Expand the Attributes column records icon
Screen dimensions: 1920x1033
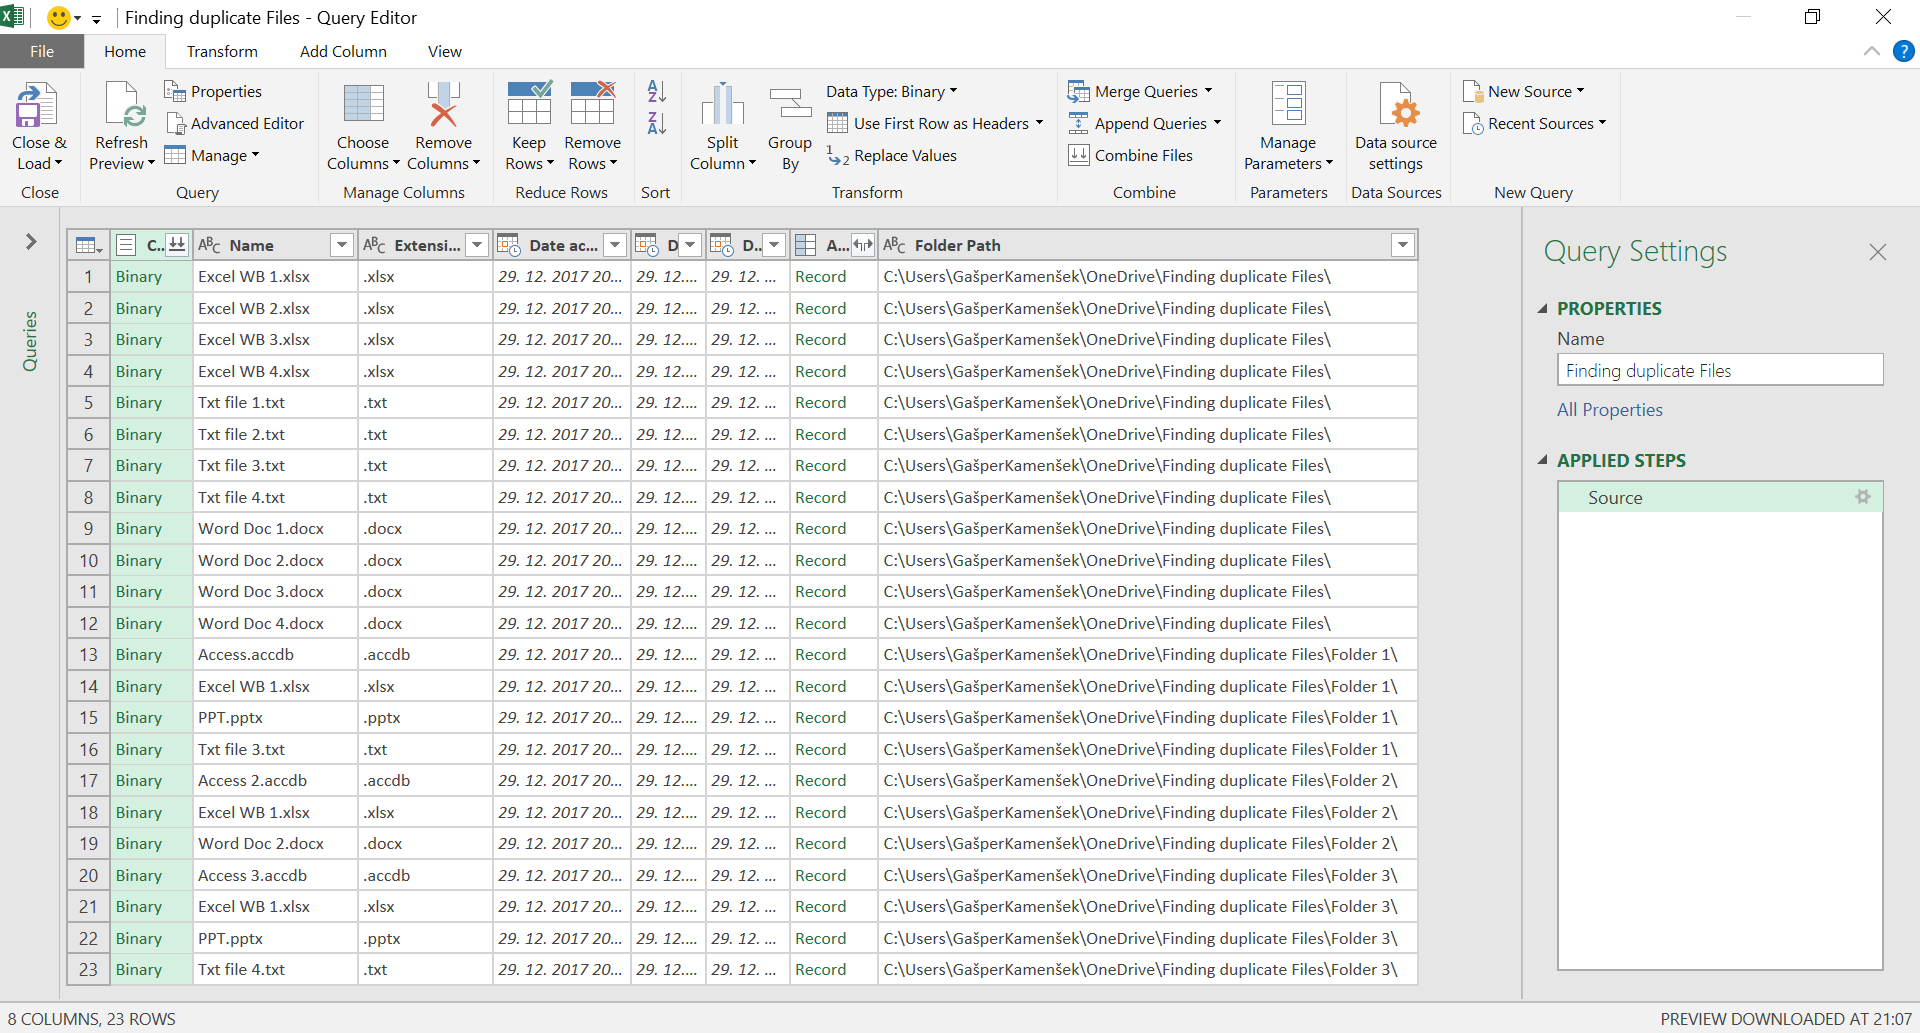[x=863, y=245]
